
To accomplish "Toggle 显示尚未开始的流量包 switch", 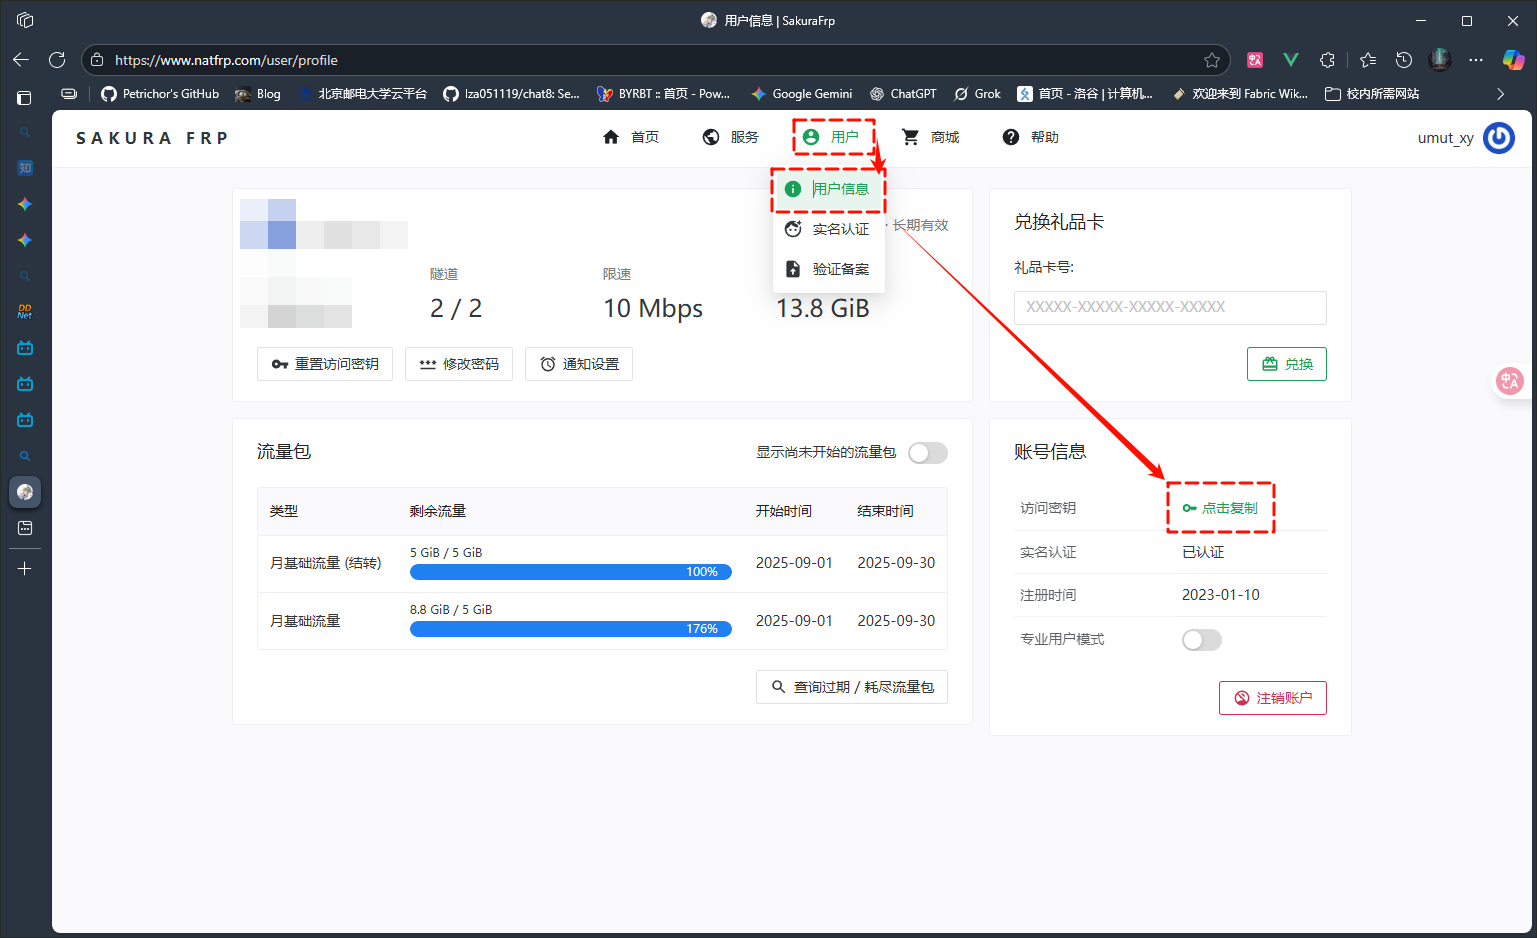I will coord(927,453).
